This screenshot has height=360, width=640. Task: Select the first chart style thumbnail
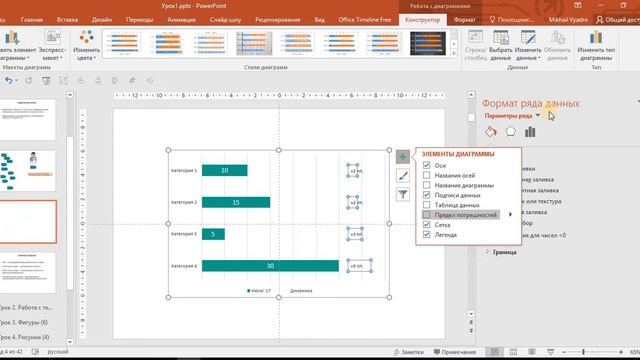point(124,43)
